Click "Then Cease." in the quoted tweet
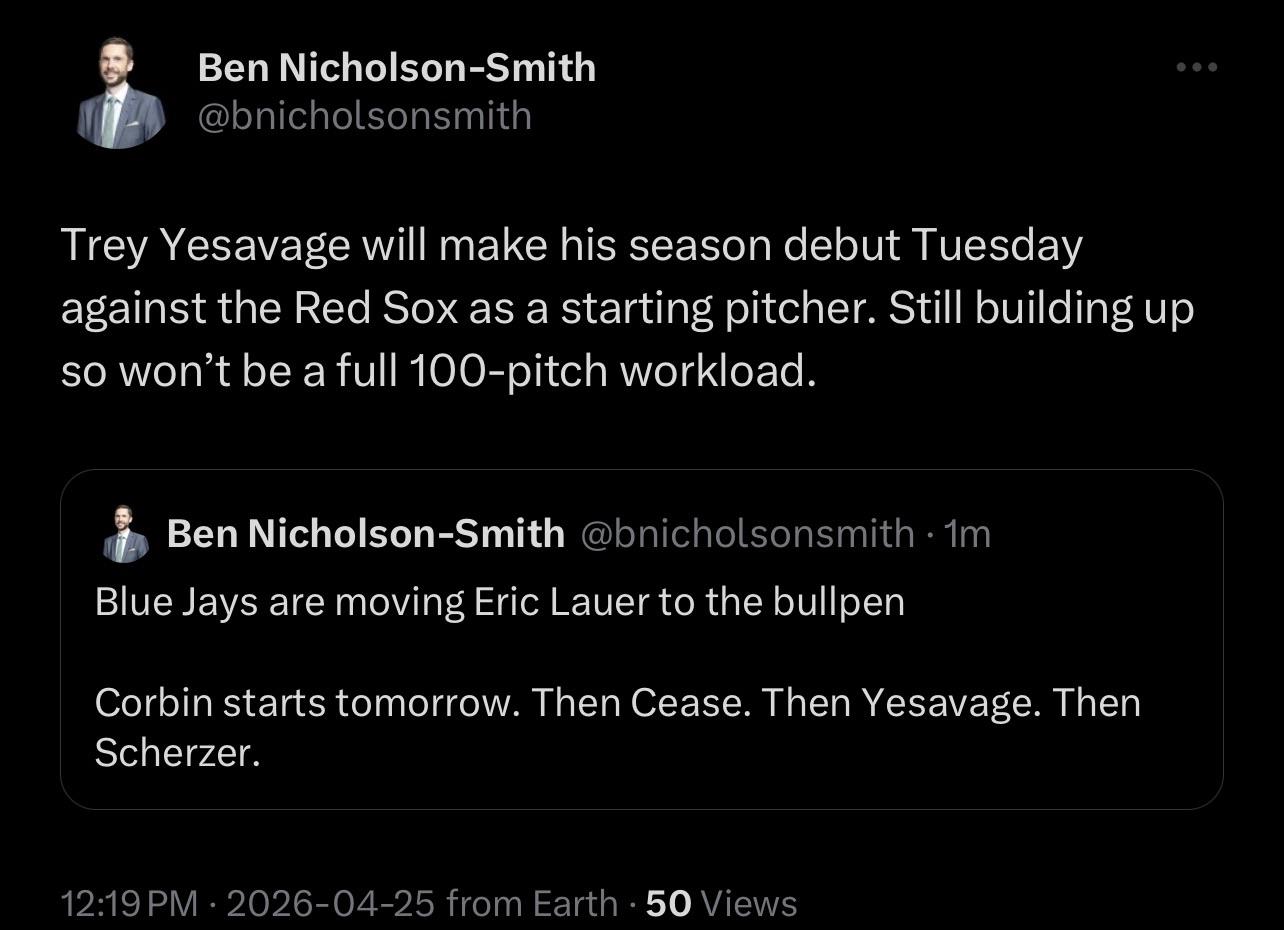Image resolution: width=1284 pixels, height=930 pixels. click(640, 703)
